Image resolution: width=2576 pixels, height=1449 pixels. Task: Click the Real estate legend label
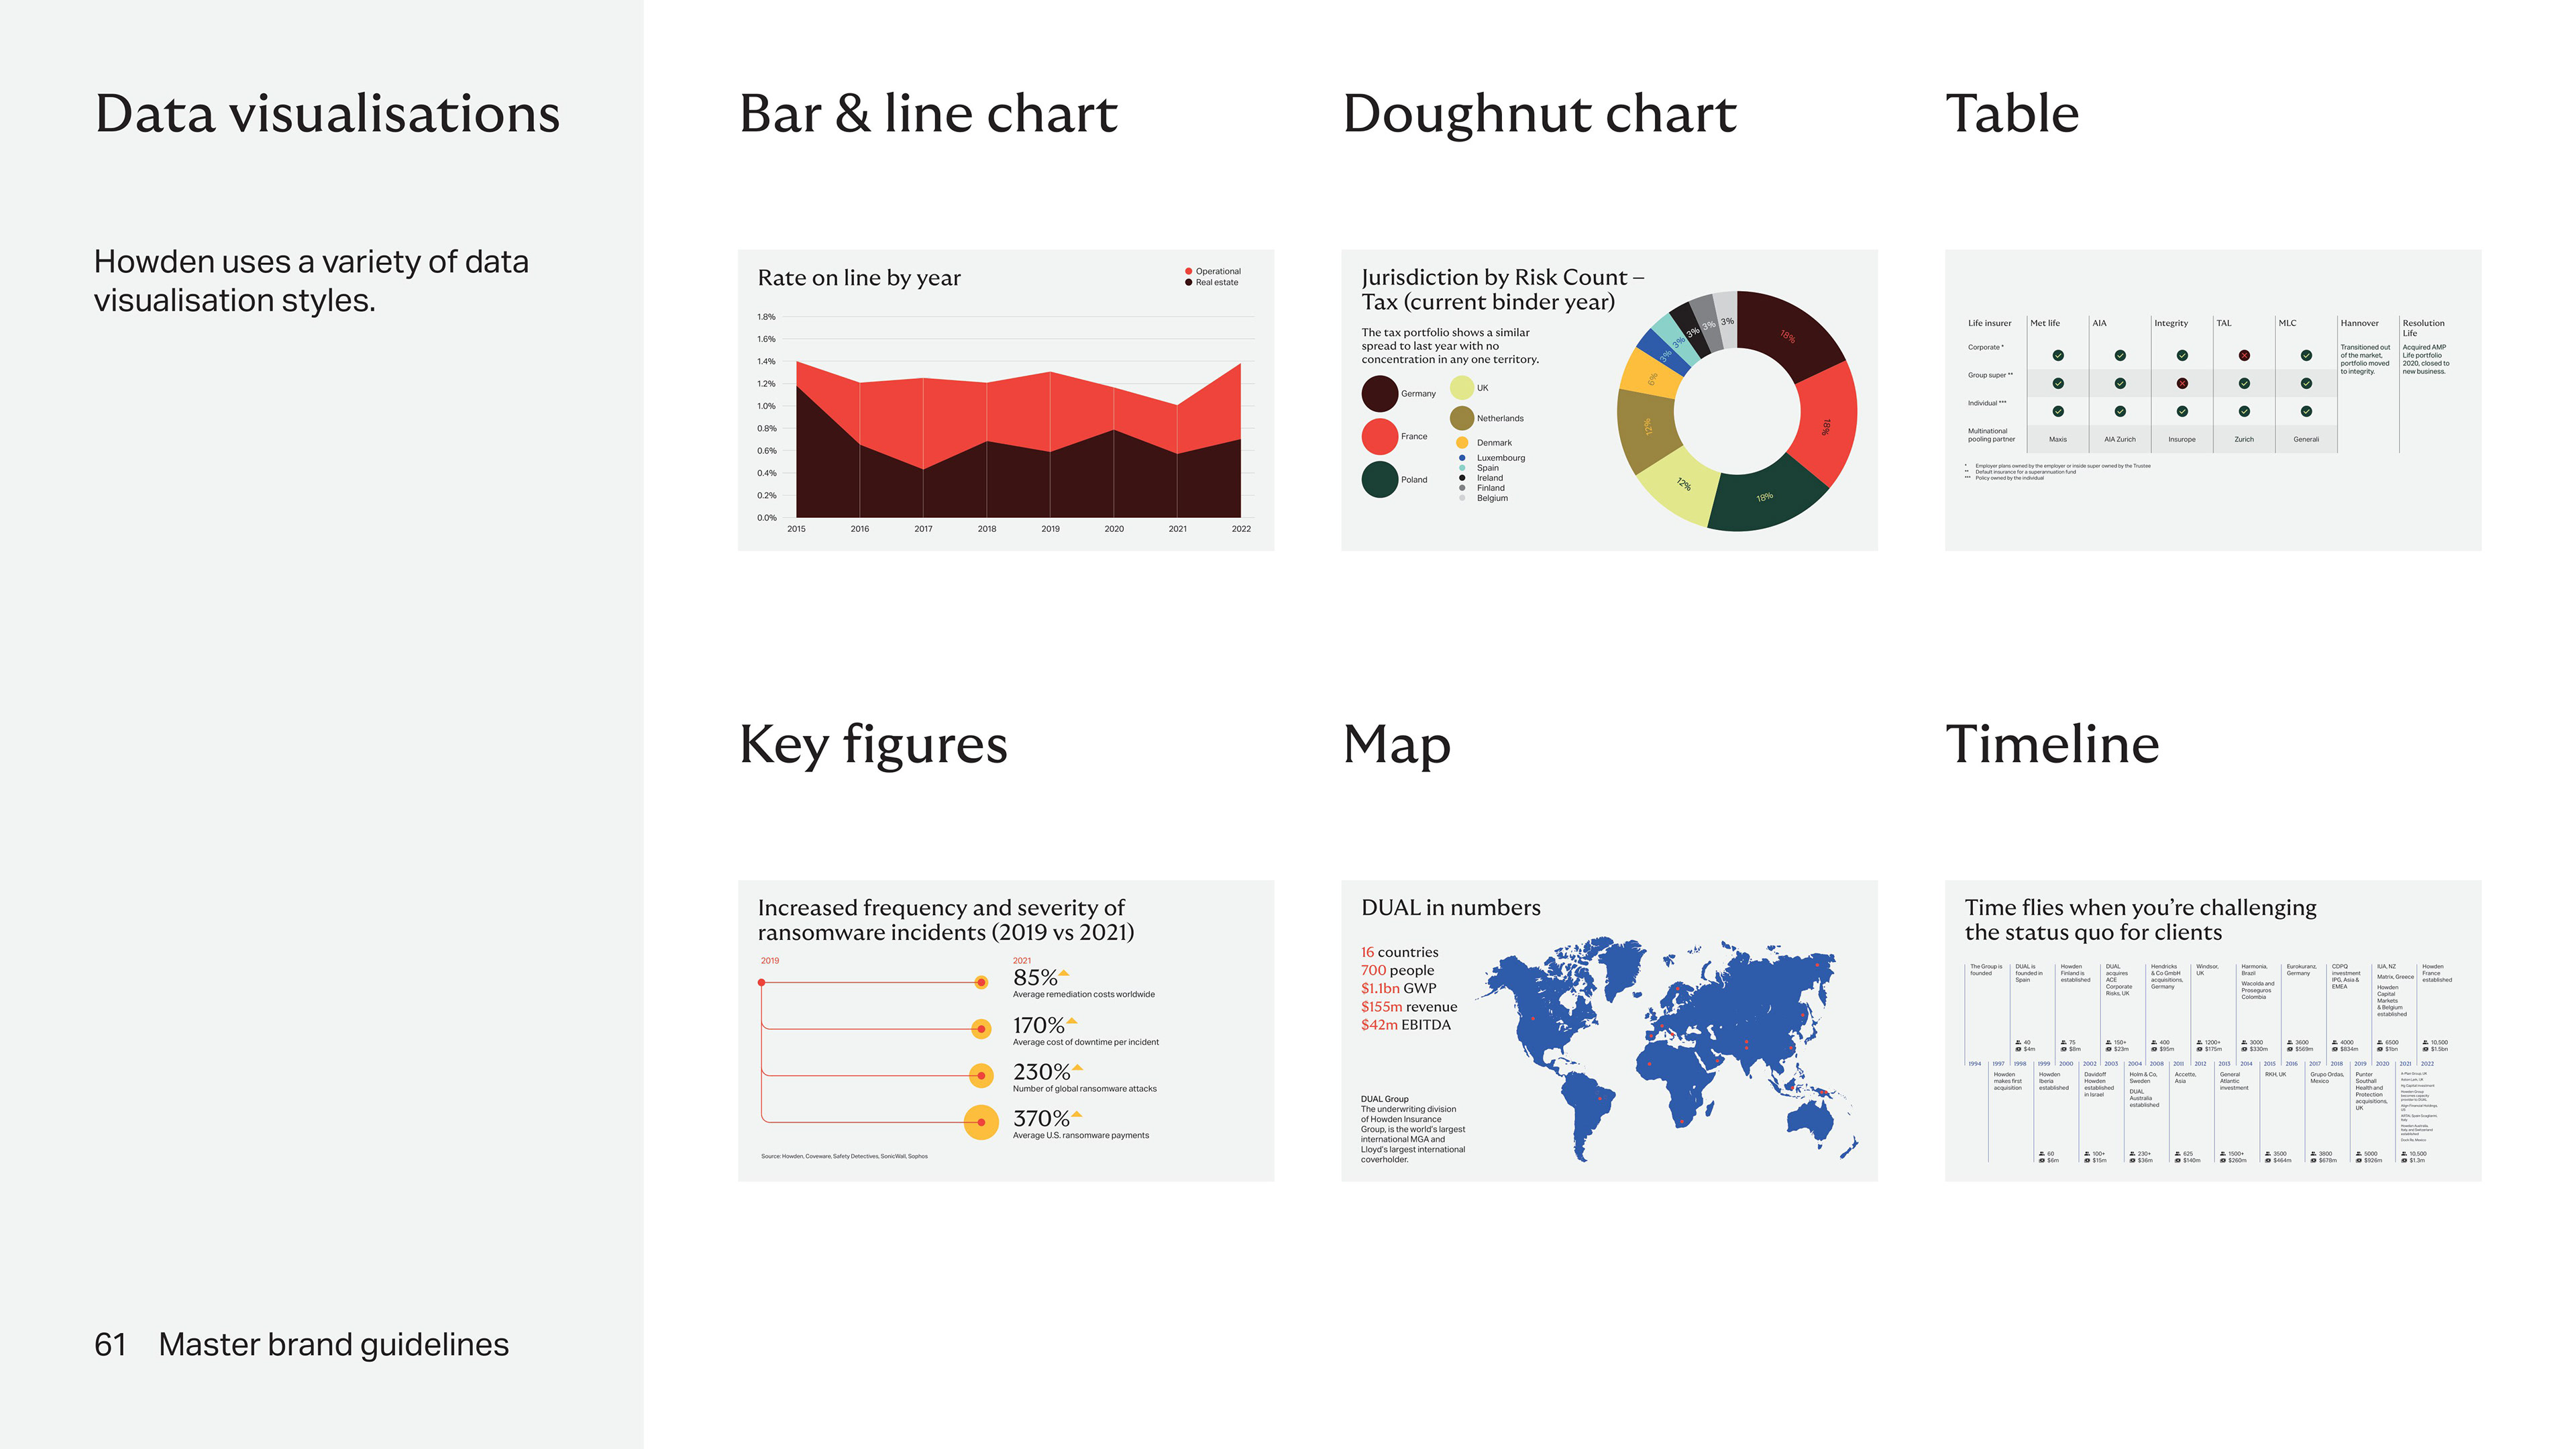(x=1216, y=282)
